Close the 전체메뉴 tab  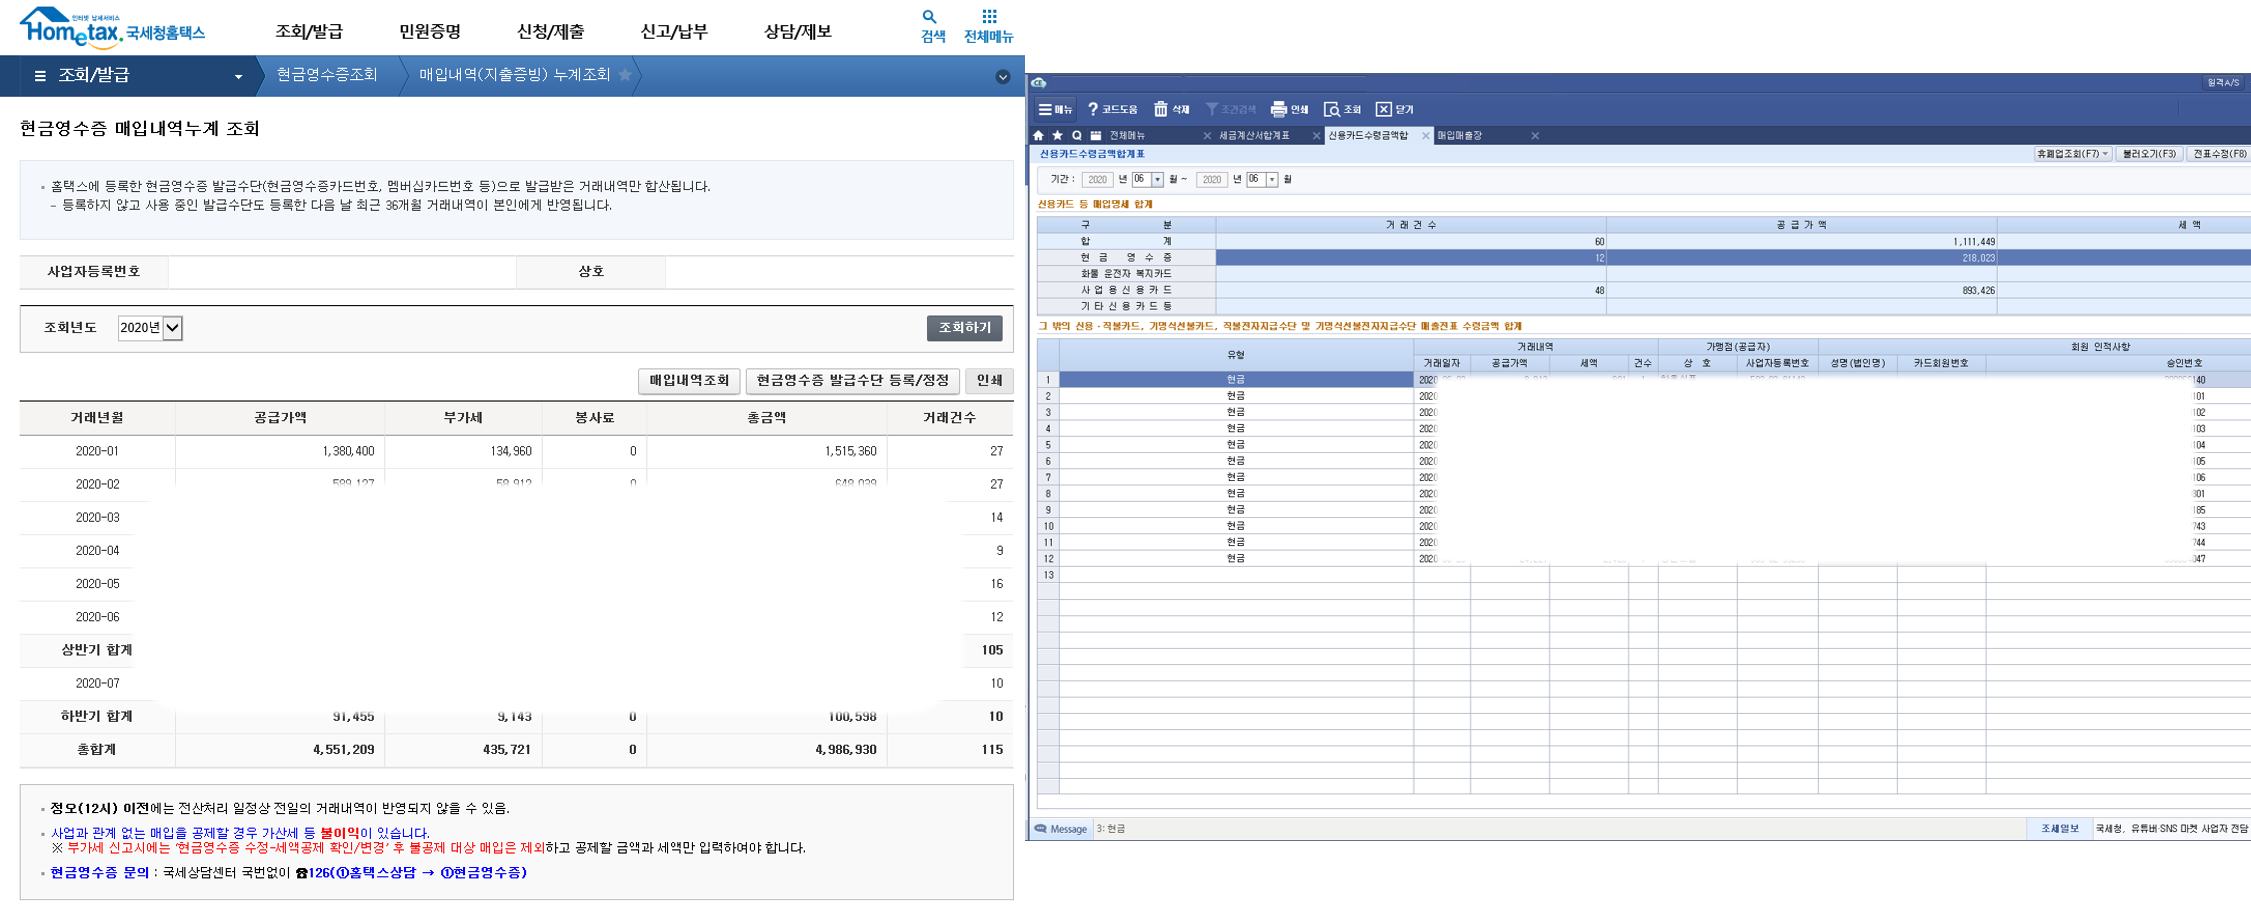pyautogui.click(x=1207, y=136)
